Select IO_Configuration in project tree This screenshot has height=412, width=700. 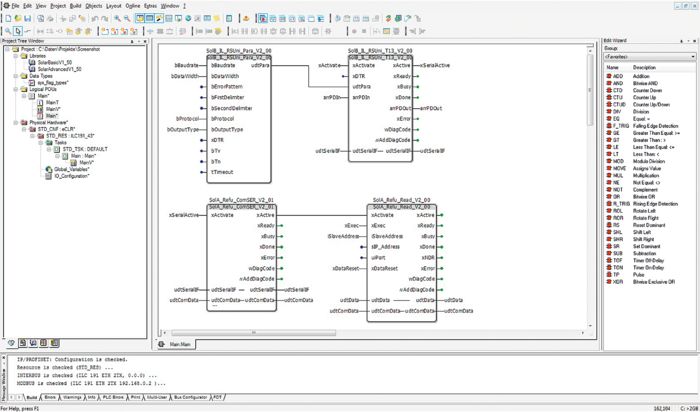[72, 176]
